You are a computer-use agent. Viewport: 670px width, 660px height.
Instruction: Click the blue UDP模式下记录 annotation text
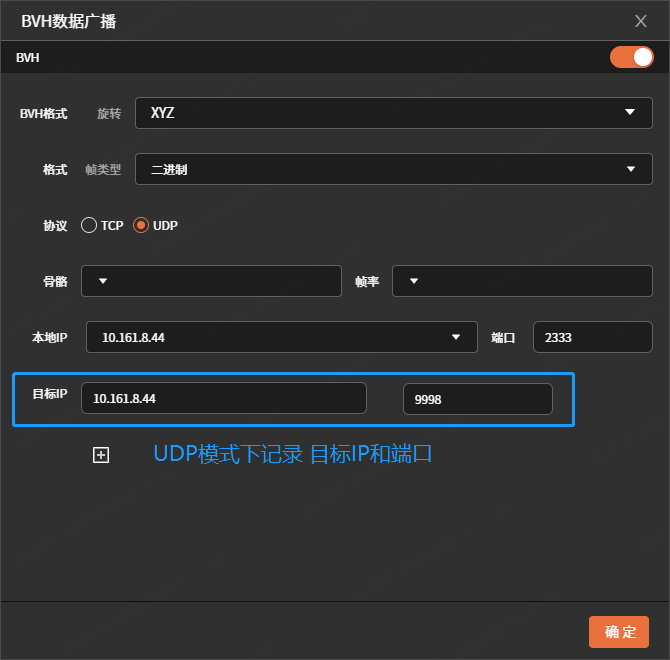click(292, 453)
